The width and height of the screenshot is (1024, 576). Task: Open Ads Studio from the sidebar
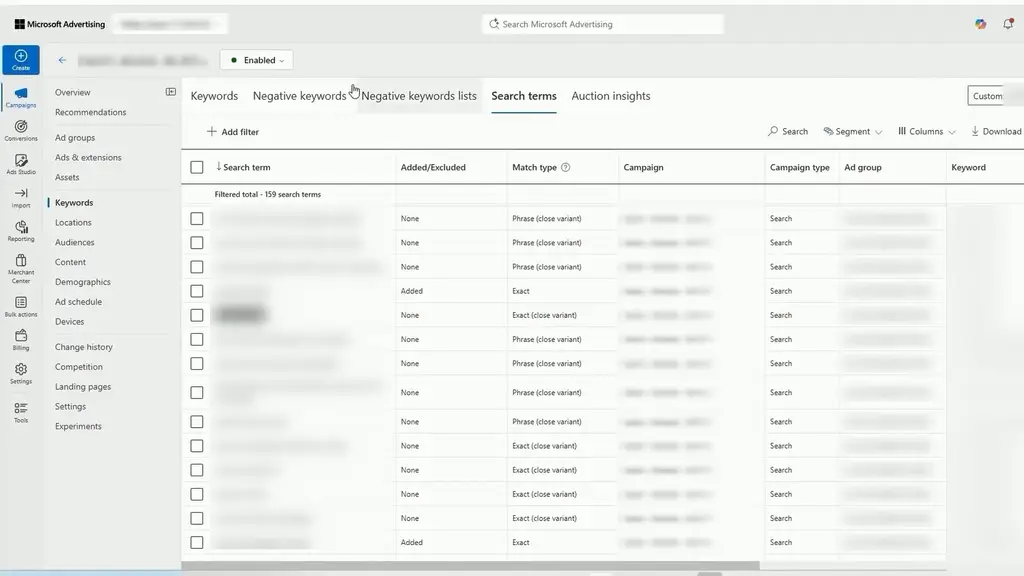21,164
